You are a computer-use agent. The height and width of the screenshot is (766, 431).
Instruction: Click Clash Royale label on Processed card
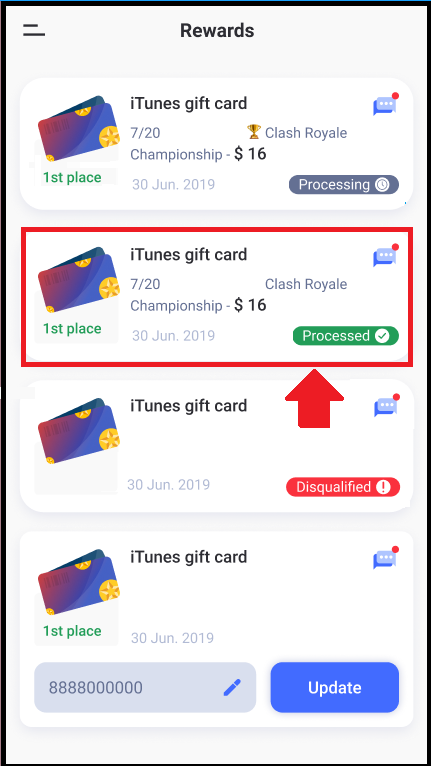(x=306, y=284)
